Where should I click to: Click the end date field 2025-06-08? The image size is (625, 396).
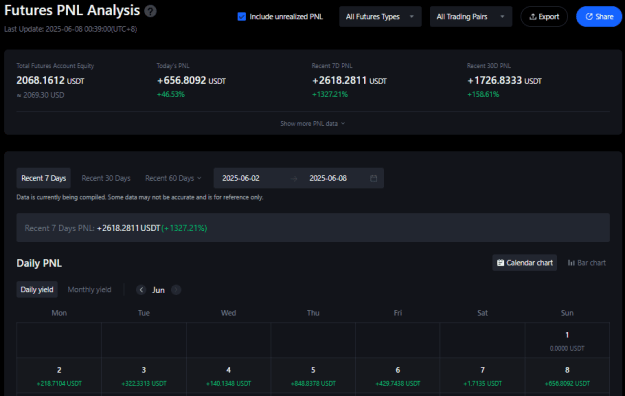[328, 178]
